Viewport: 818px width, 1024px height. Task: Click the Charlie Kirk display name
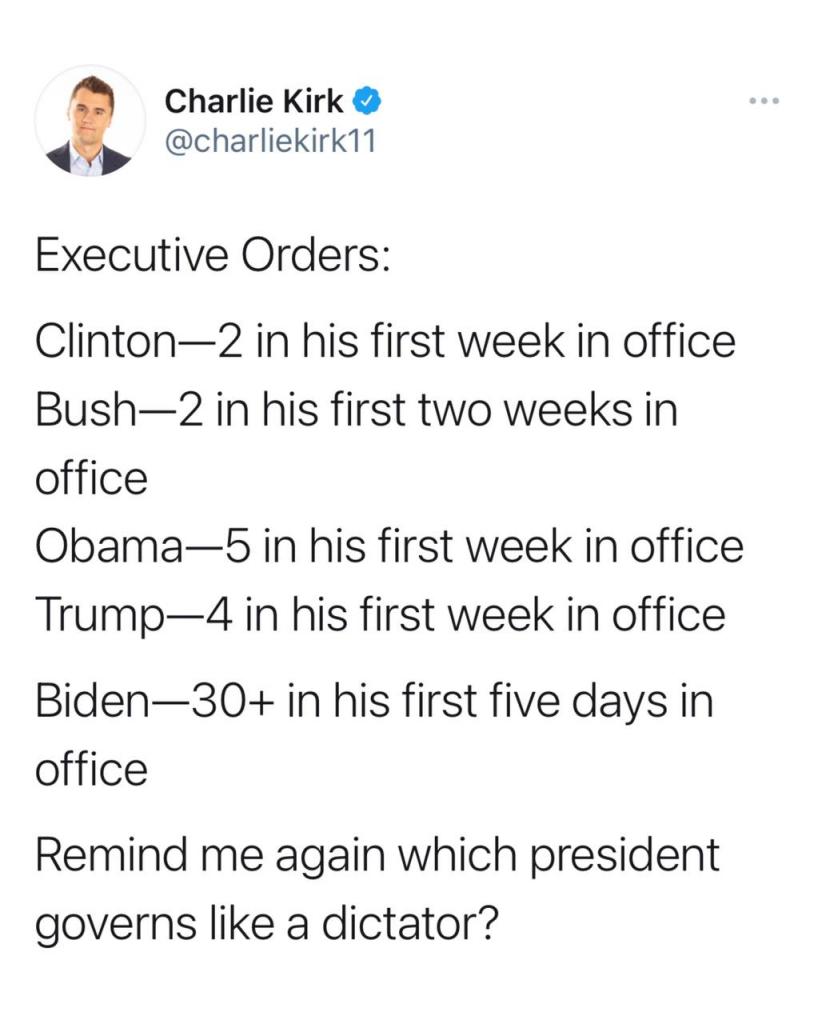(254, 101)
